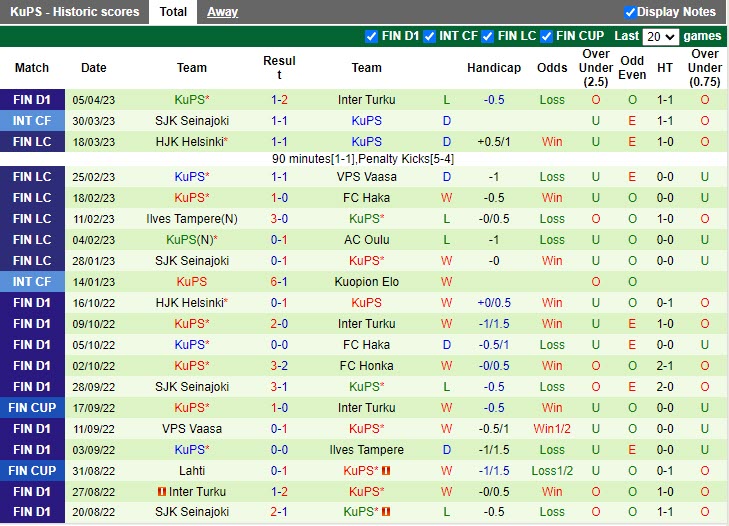The image size is (729, 526).
Task: Click the Over Under (0.75) column header
Action: point(704,68)
